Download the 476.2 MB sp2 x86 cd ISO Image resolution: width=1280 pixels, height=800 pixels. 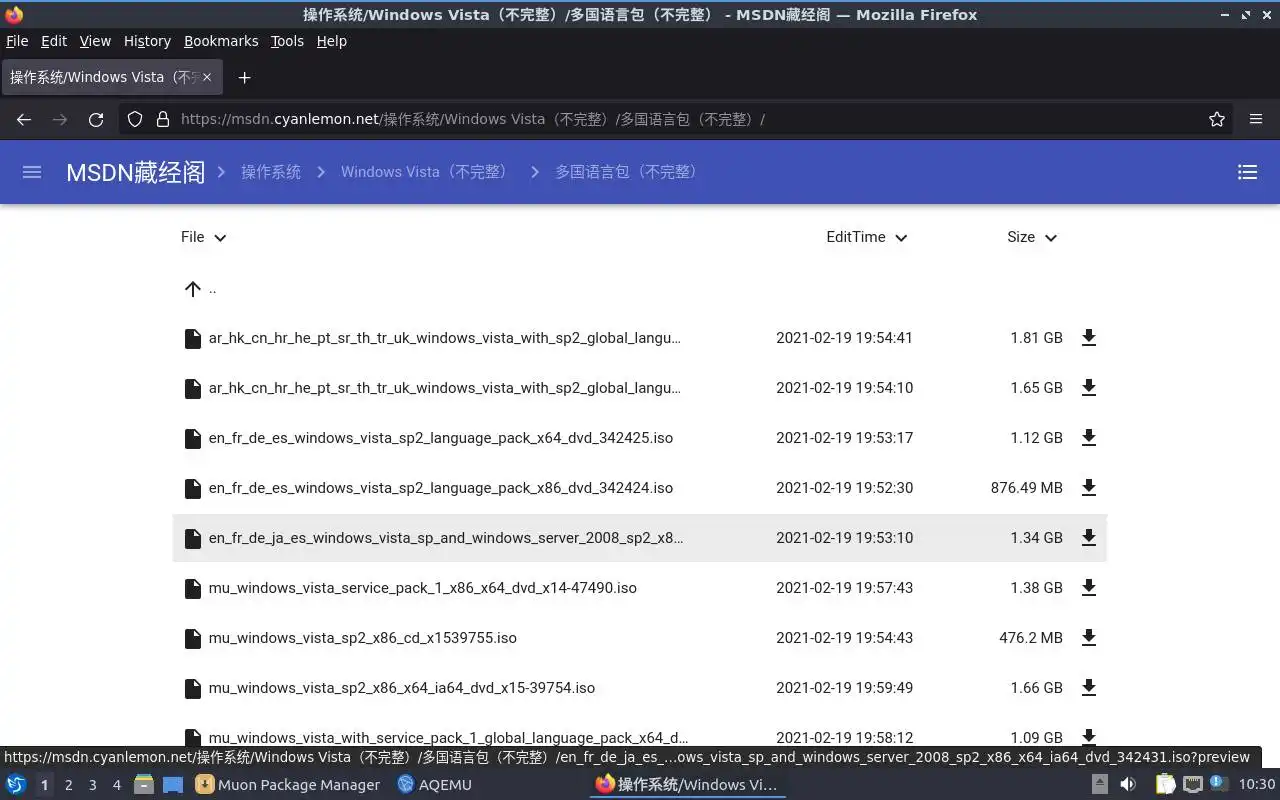[x=1089, y=638]
